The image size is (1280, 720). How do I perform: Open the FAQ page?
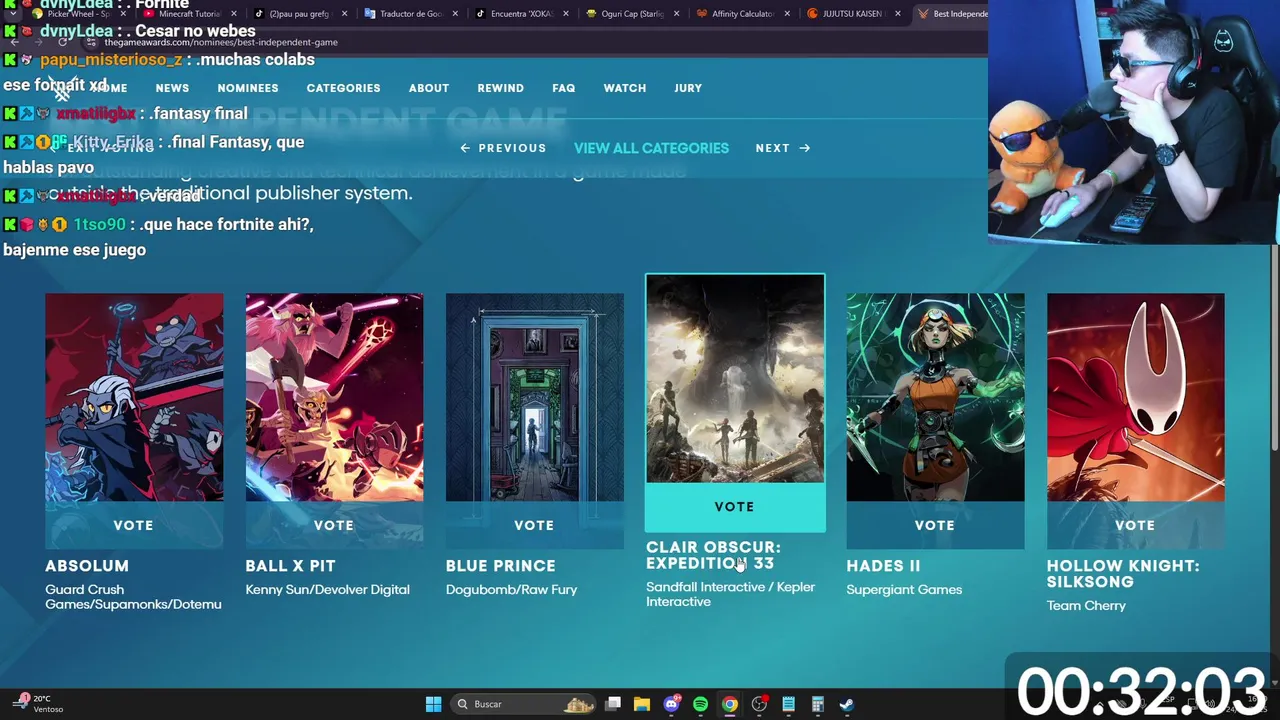point(564,88)
